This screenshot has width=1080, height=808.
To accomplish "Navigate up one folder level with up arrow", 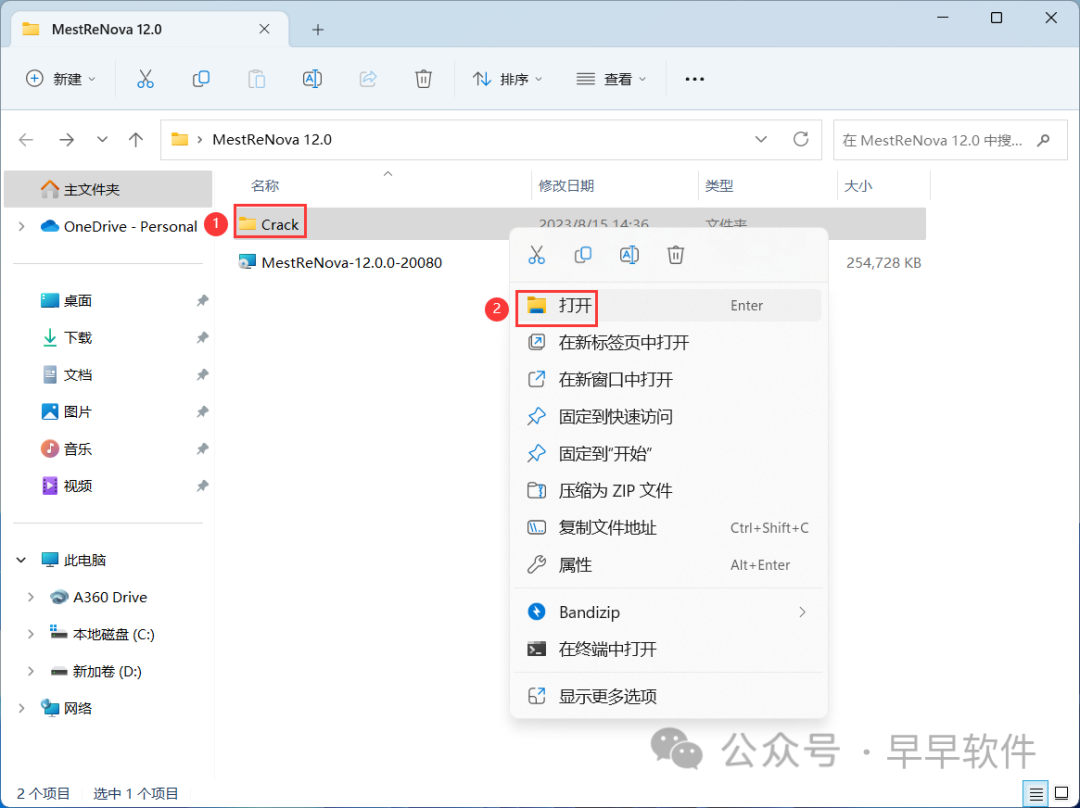I will pyautogui.click(x=136, y=140).
